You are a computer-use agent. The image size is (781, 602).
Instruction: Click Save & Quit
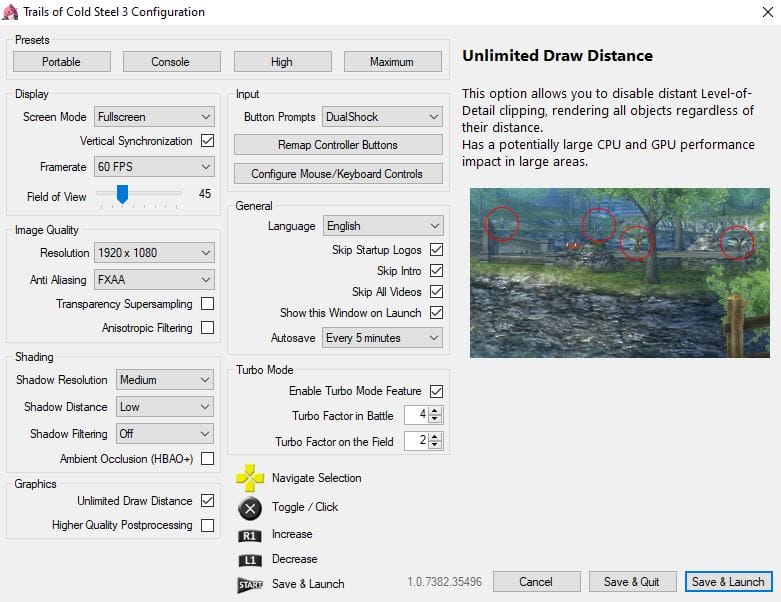click(632, 582)
